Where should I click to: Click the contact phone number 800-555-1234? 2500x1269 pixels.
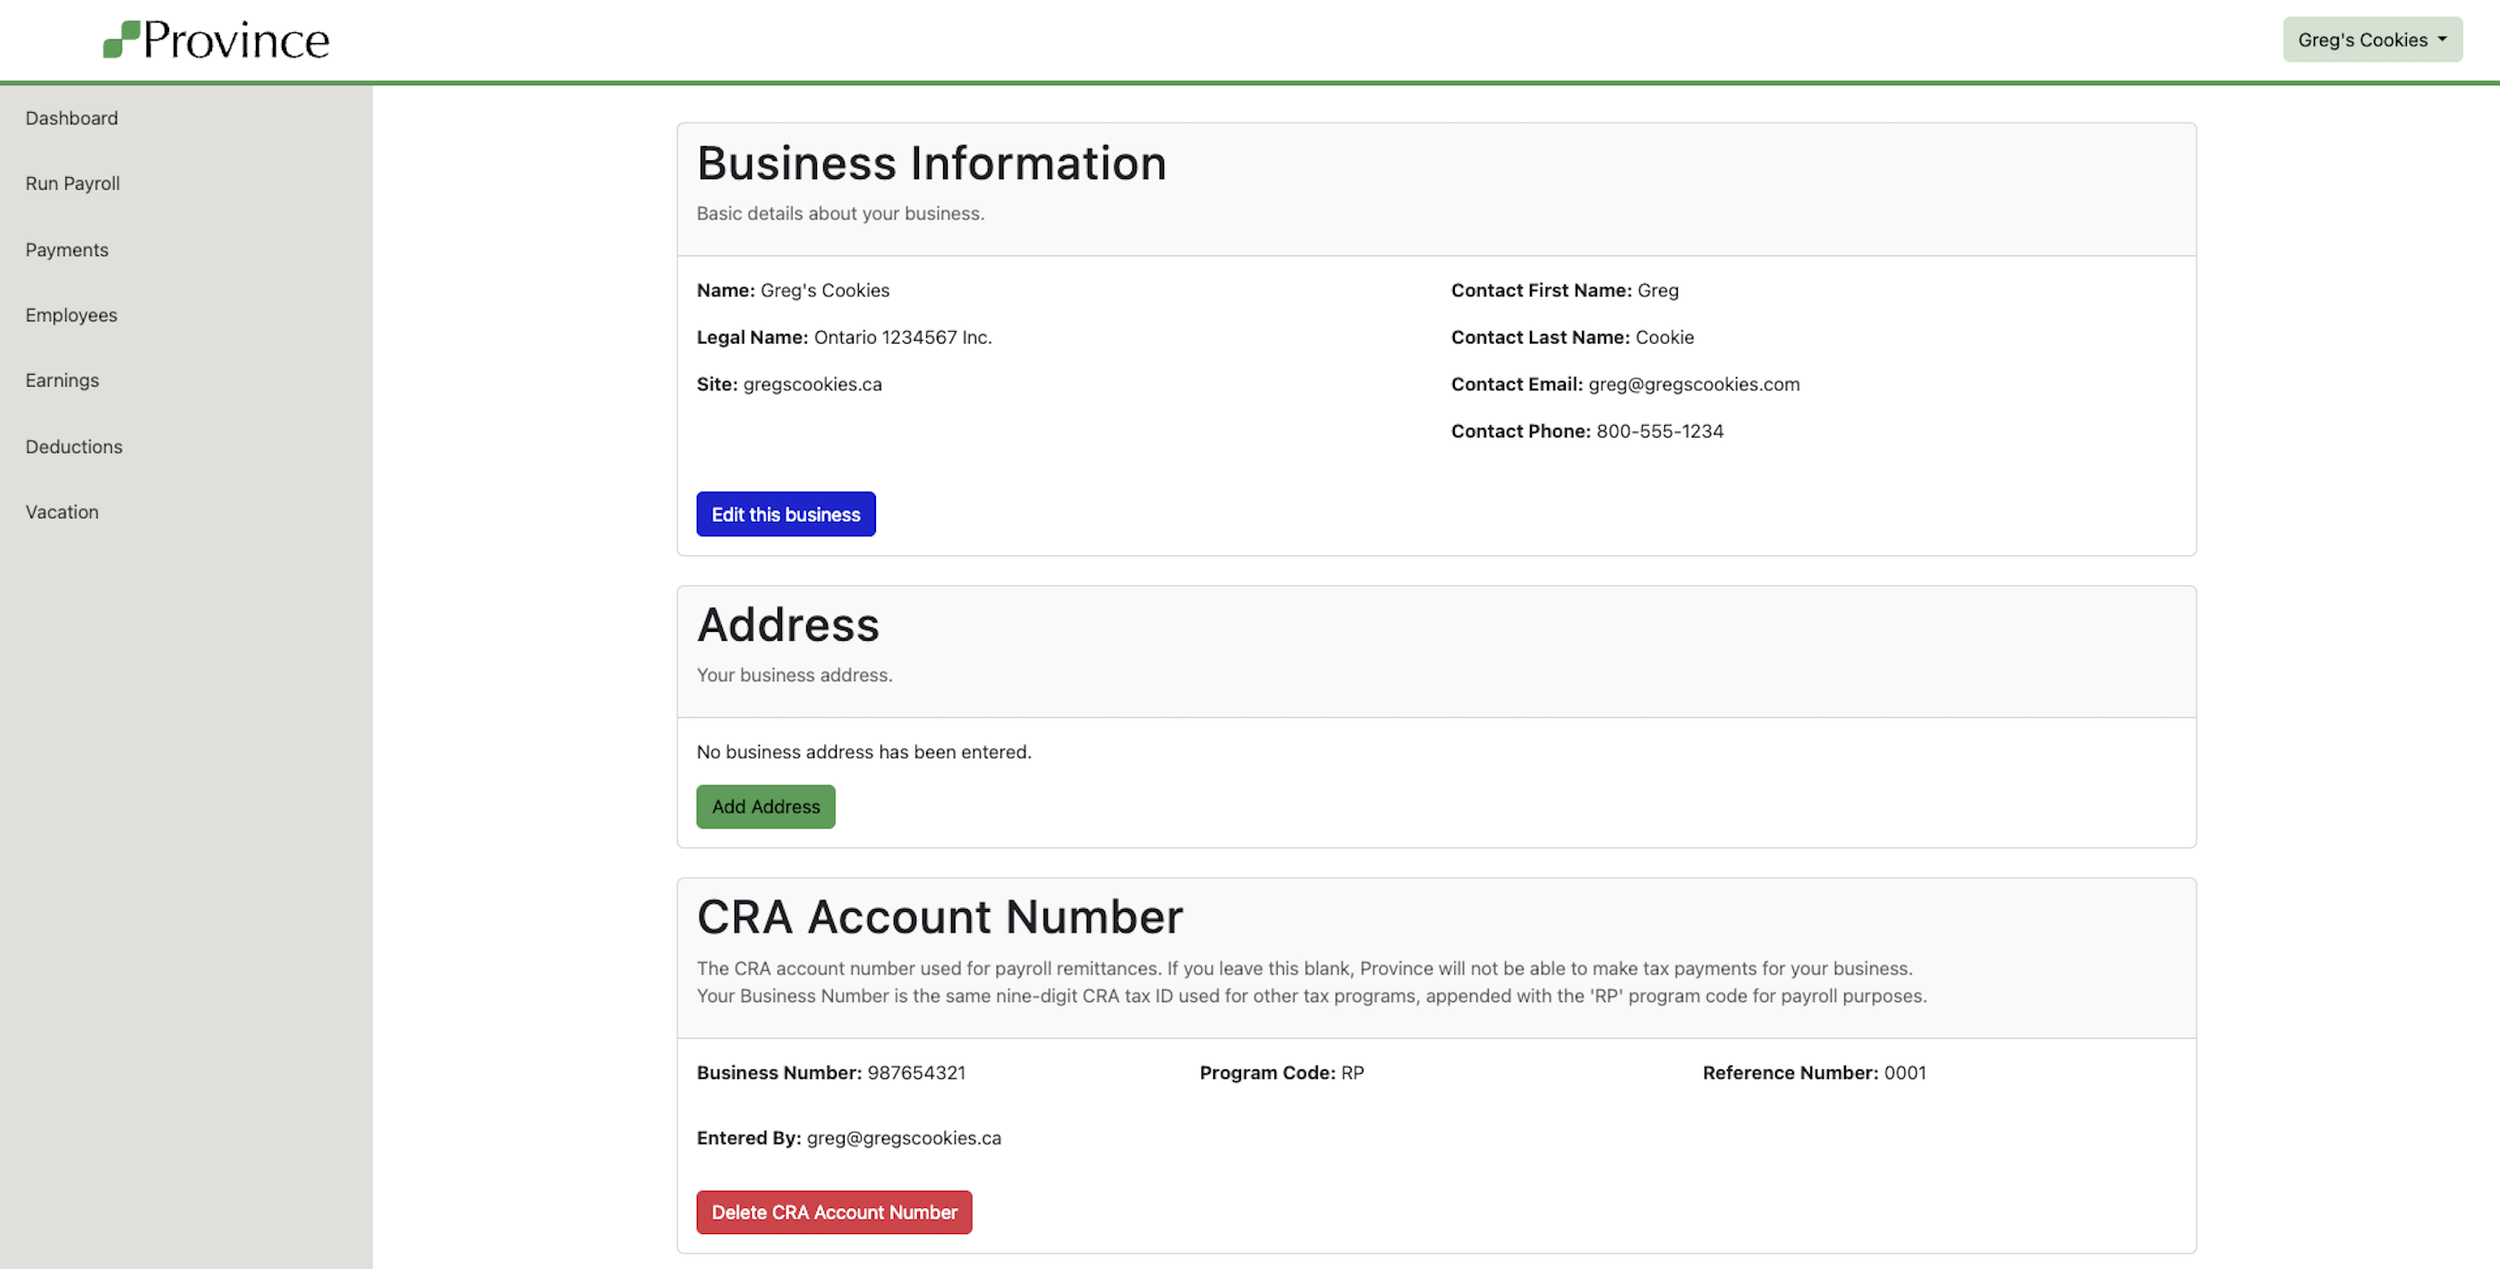click(1659, 431)
